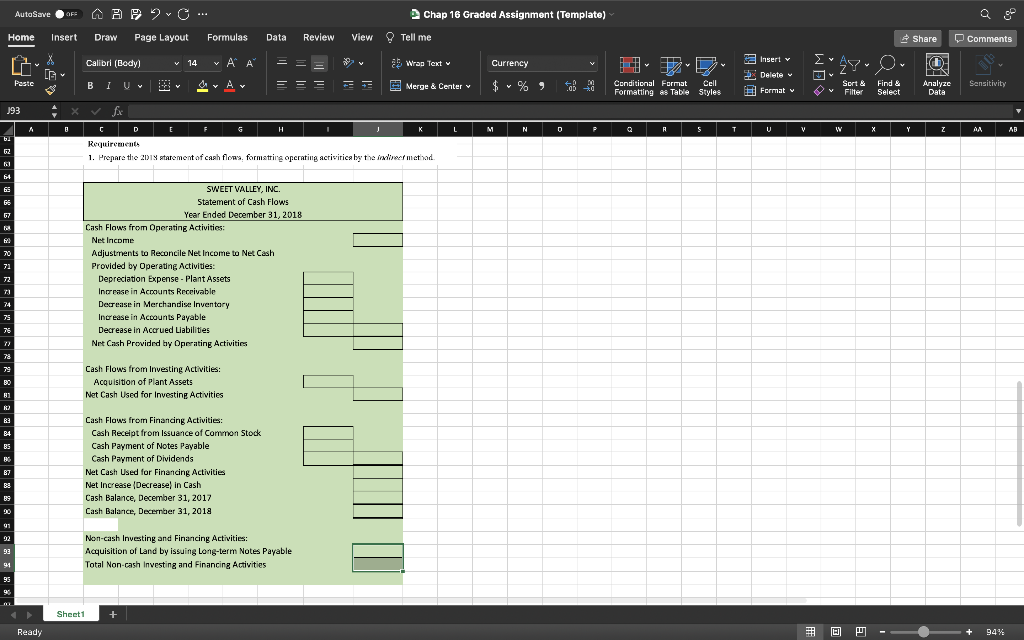Screen dimensions: 1024x640
Task: Increase font size with larger A icon
Action: point(231,63)
